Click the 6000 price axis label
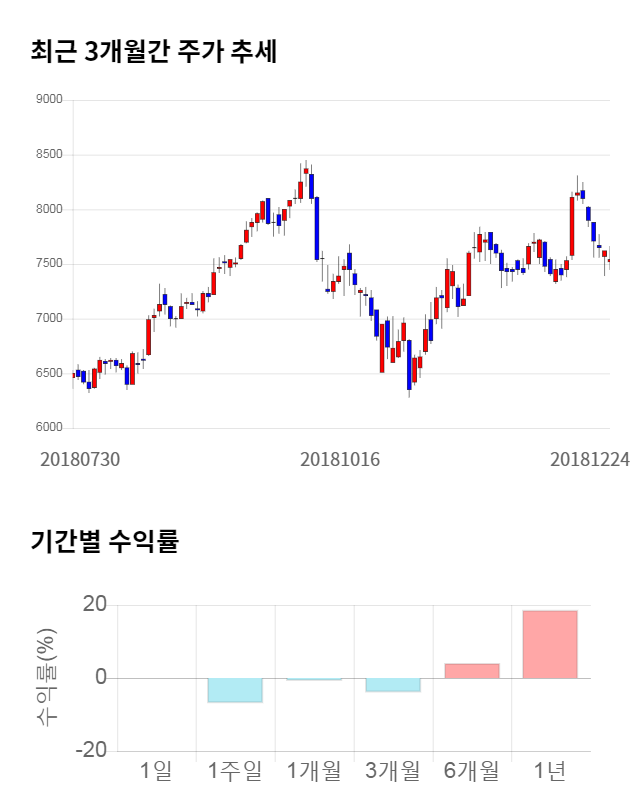Screen dimensions: 640x810 [48, 428]
